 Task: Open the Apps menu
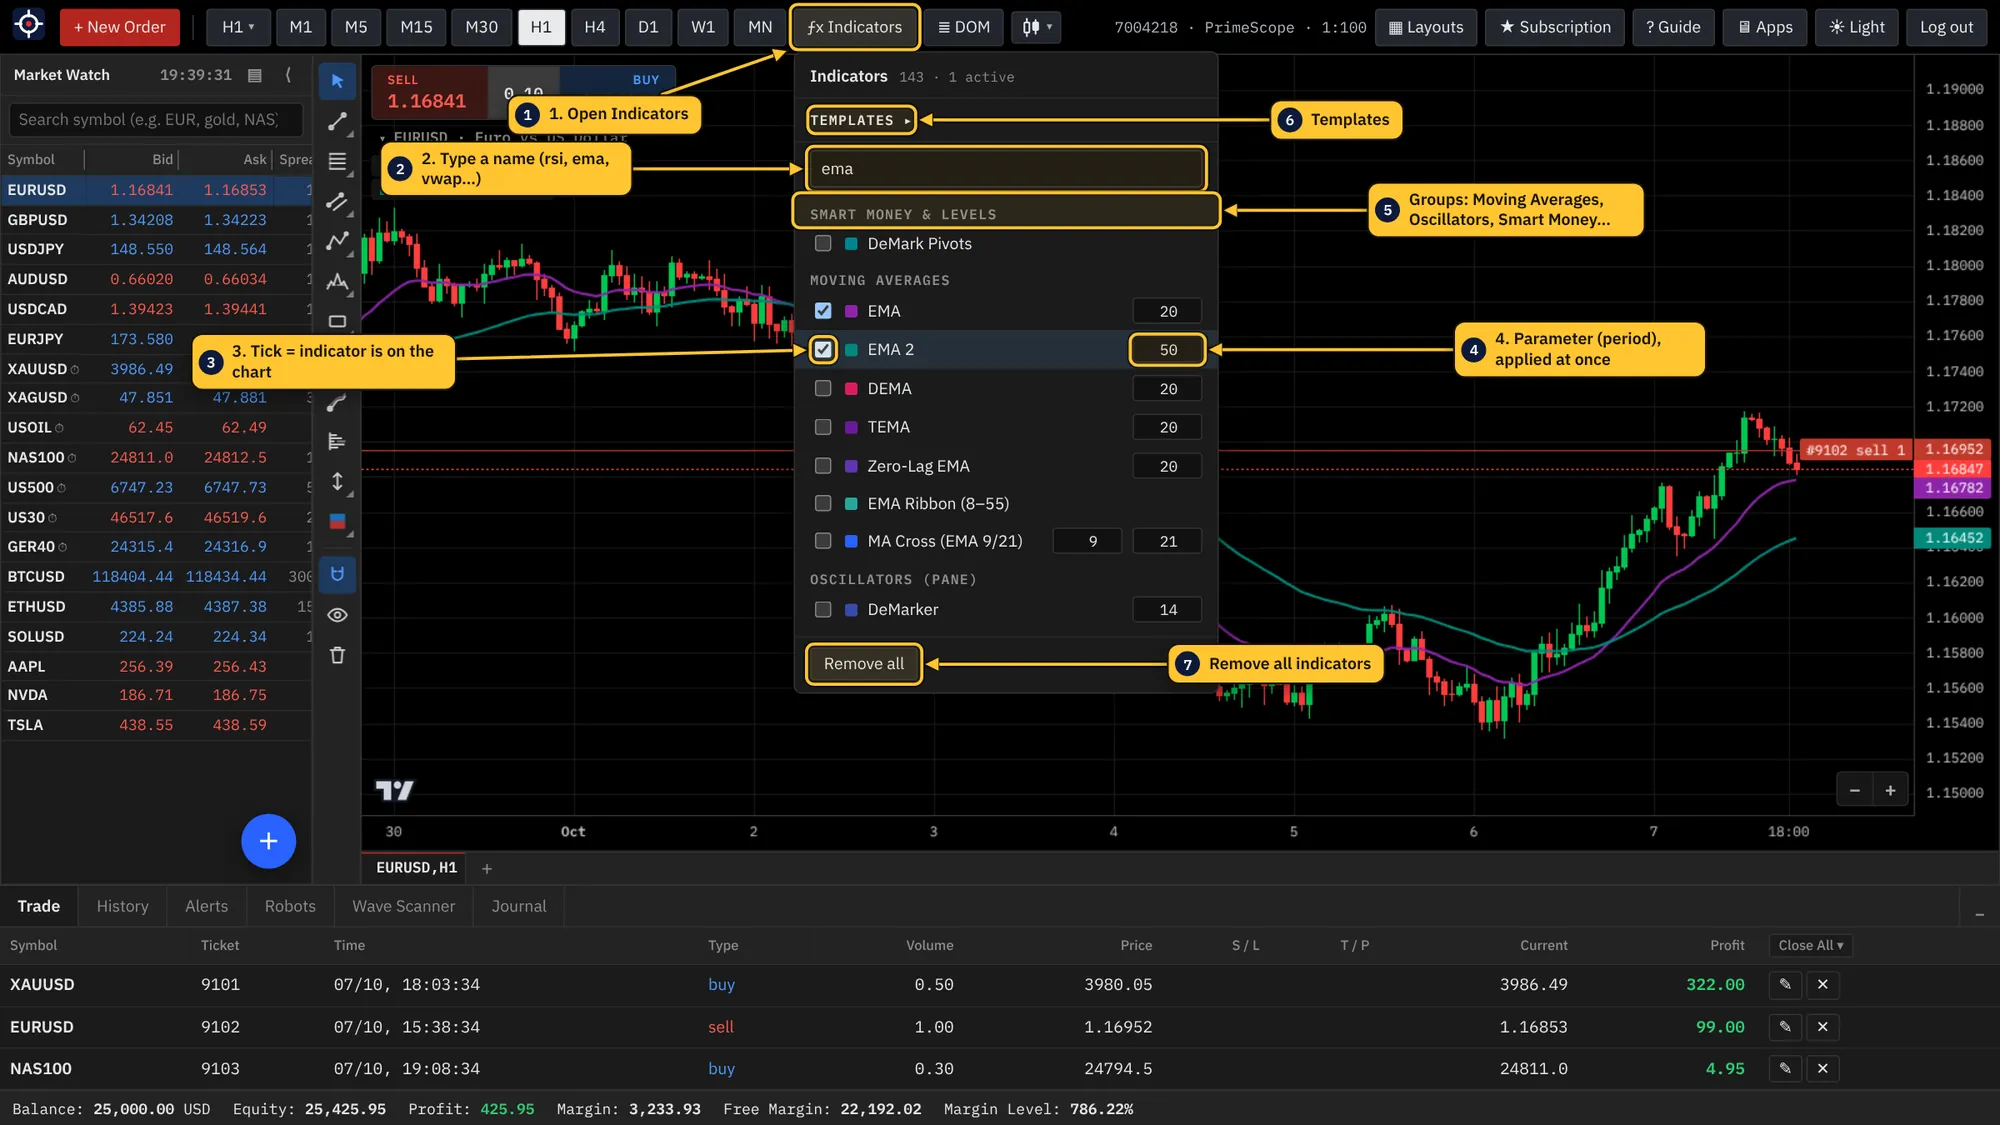point(1765,27)
